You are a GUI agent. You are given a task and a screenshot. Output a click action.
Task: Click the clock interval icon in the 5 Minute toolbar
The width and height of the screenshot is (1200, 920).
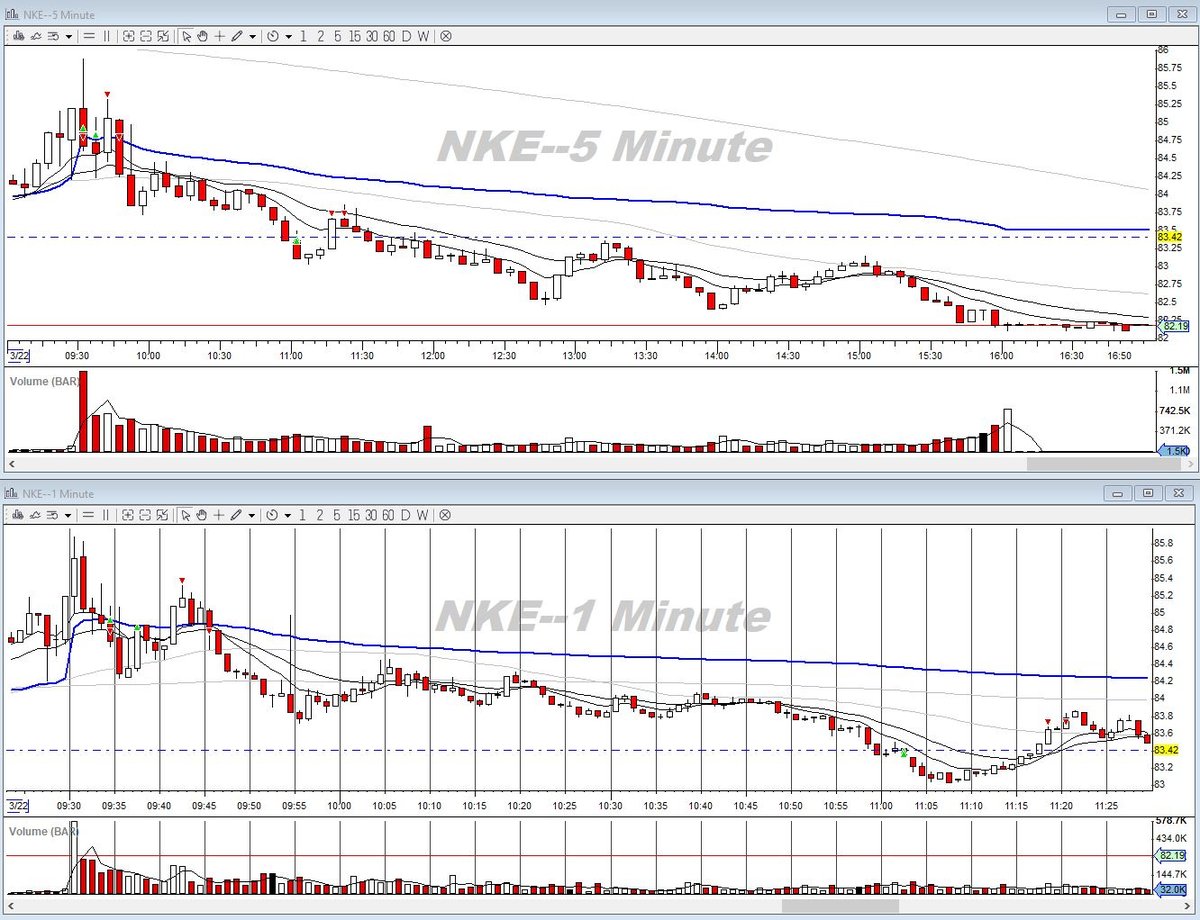[x=273, y=36]
